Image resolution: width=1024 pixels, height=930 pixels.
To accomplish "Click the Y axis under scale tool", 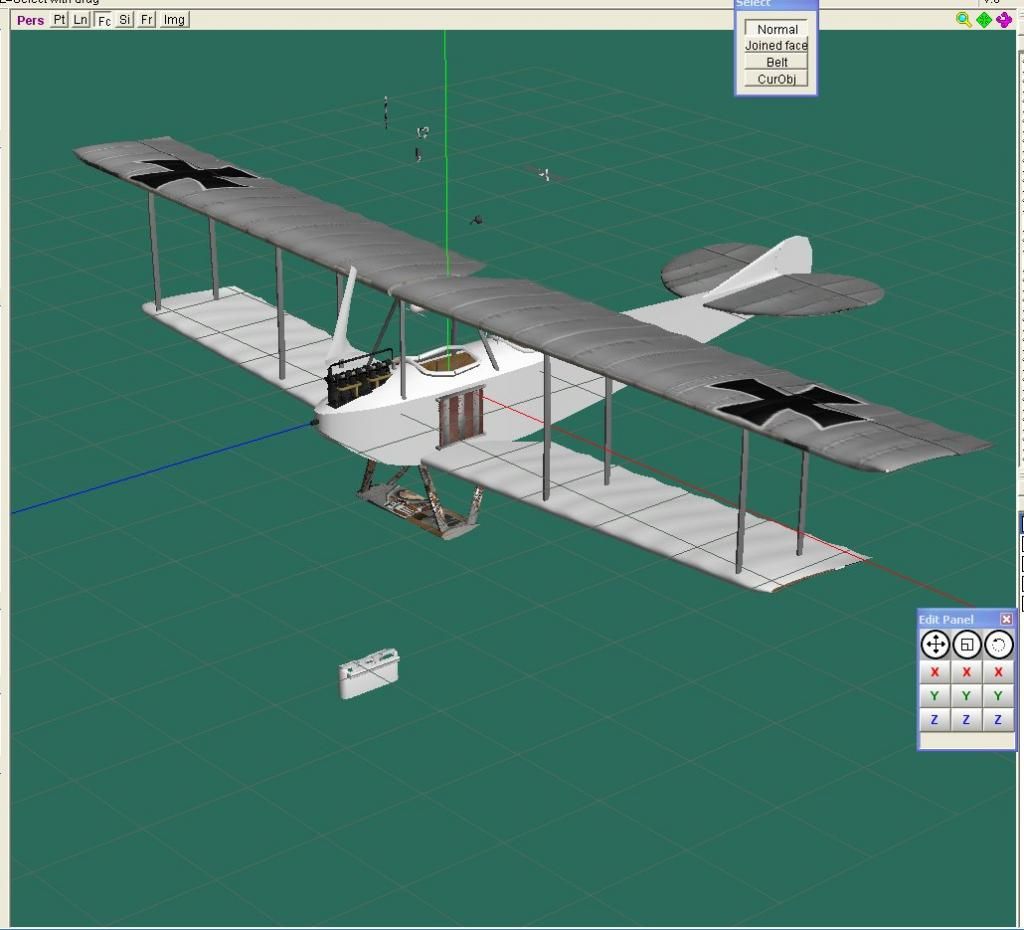I will 967,696.
